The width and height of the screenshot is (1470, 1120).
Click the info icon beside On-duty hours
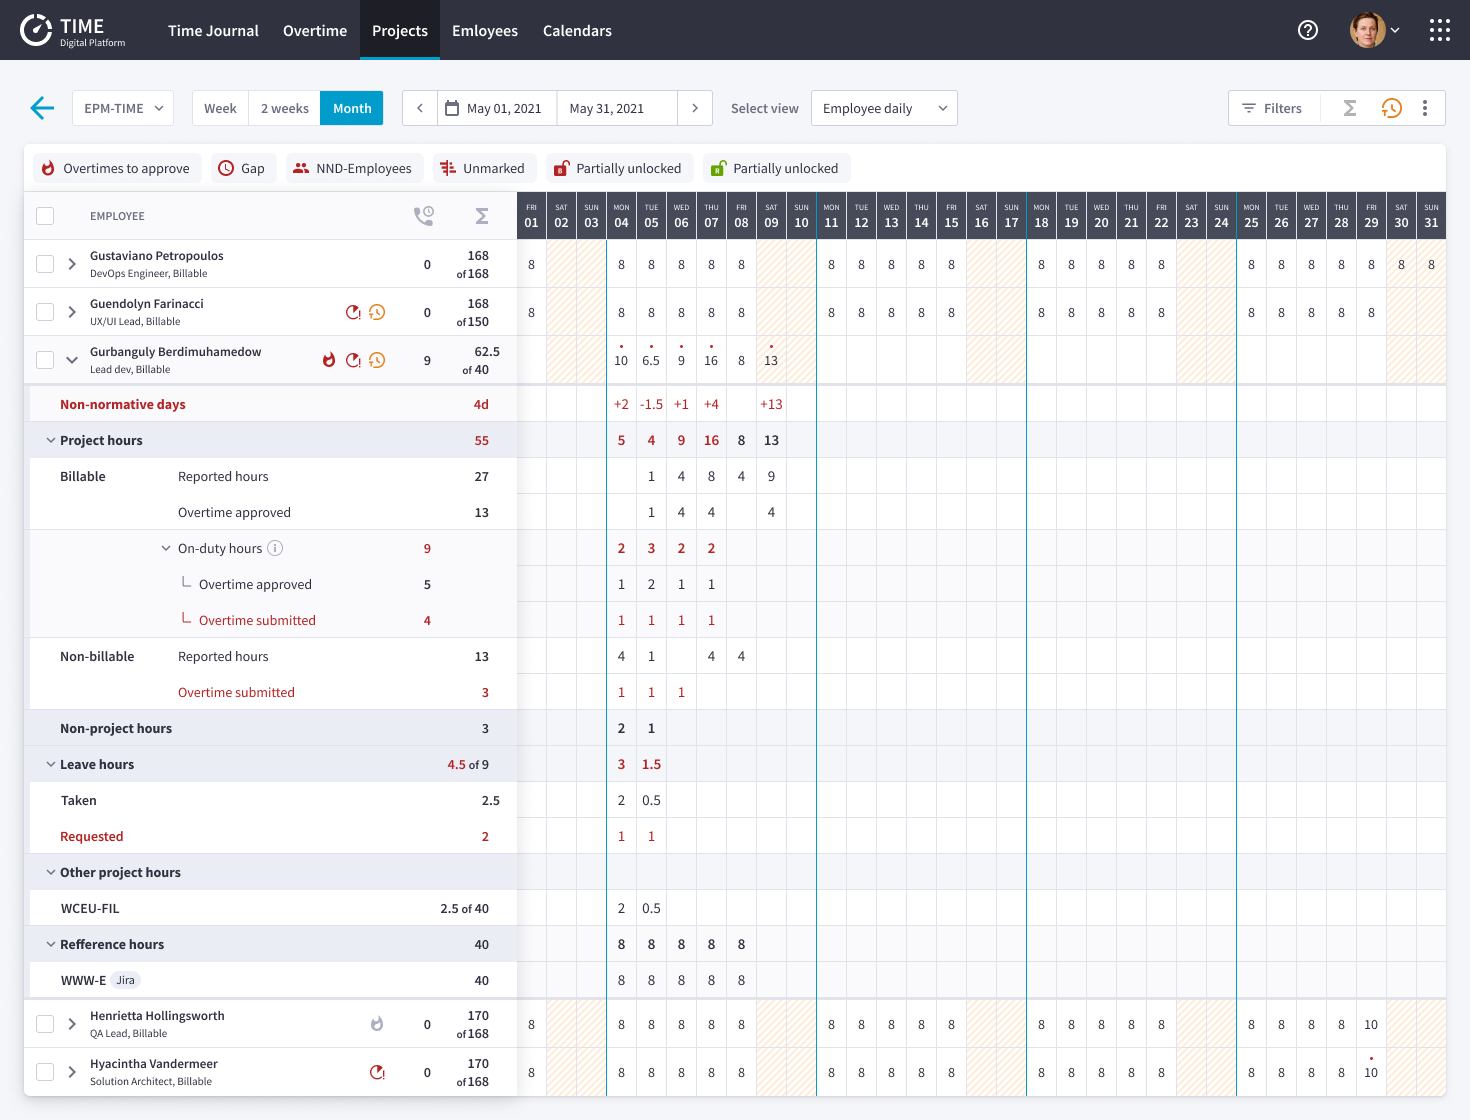(x=275, y=548)
